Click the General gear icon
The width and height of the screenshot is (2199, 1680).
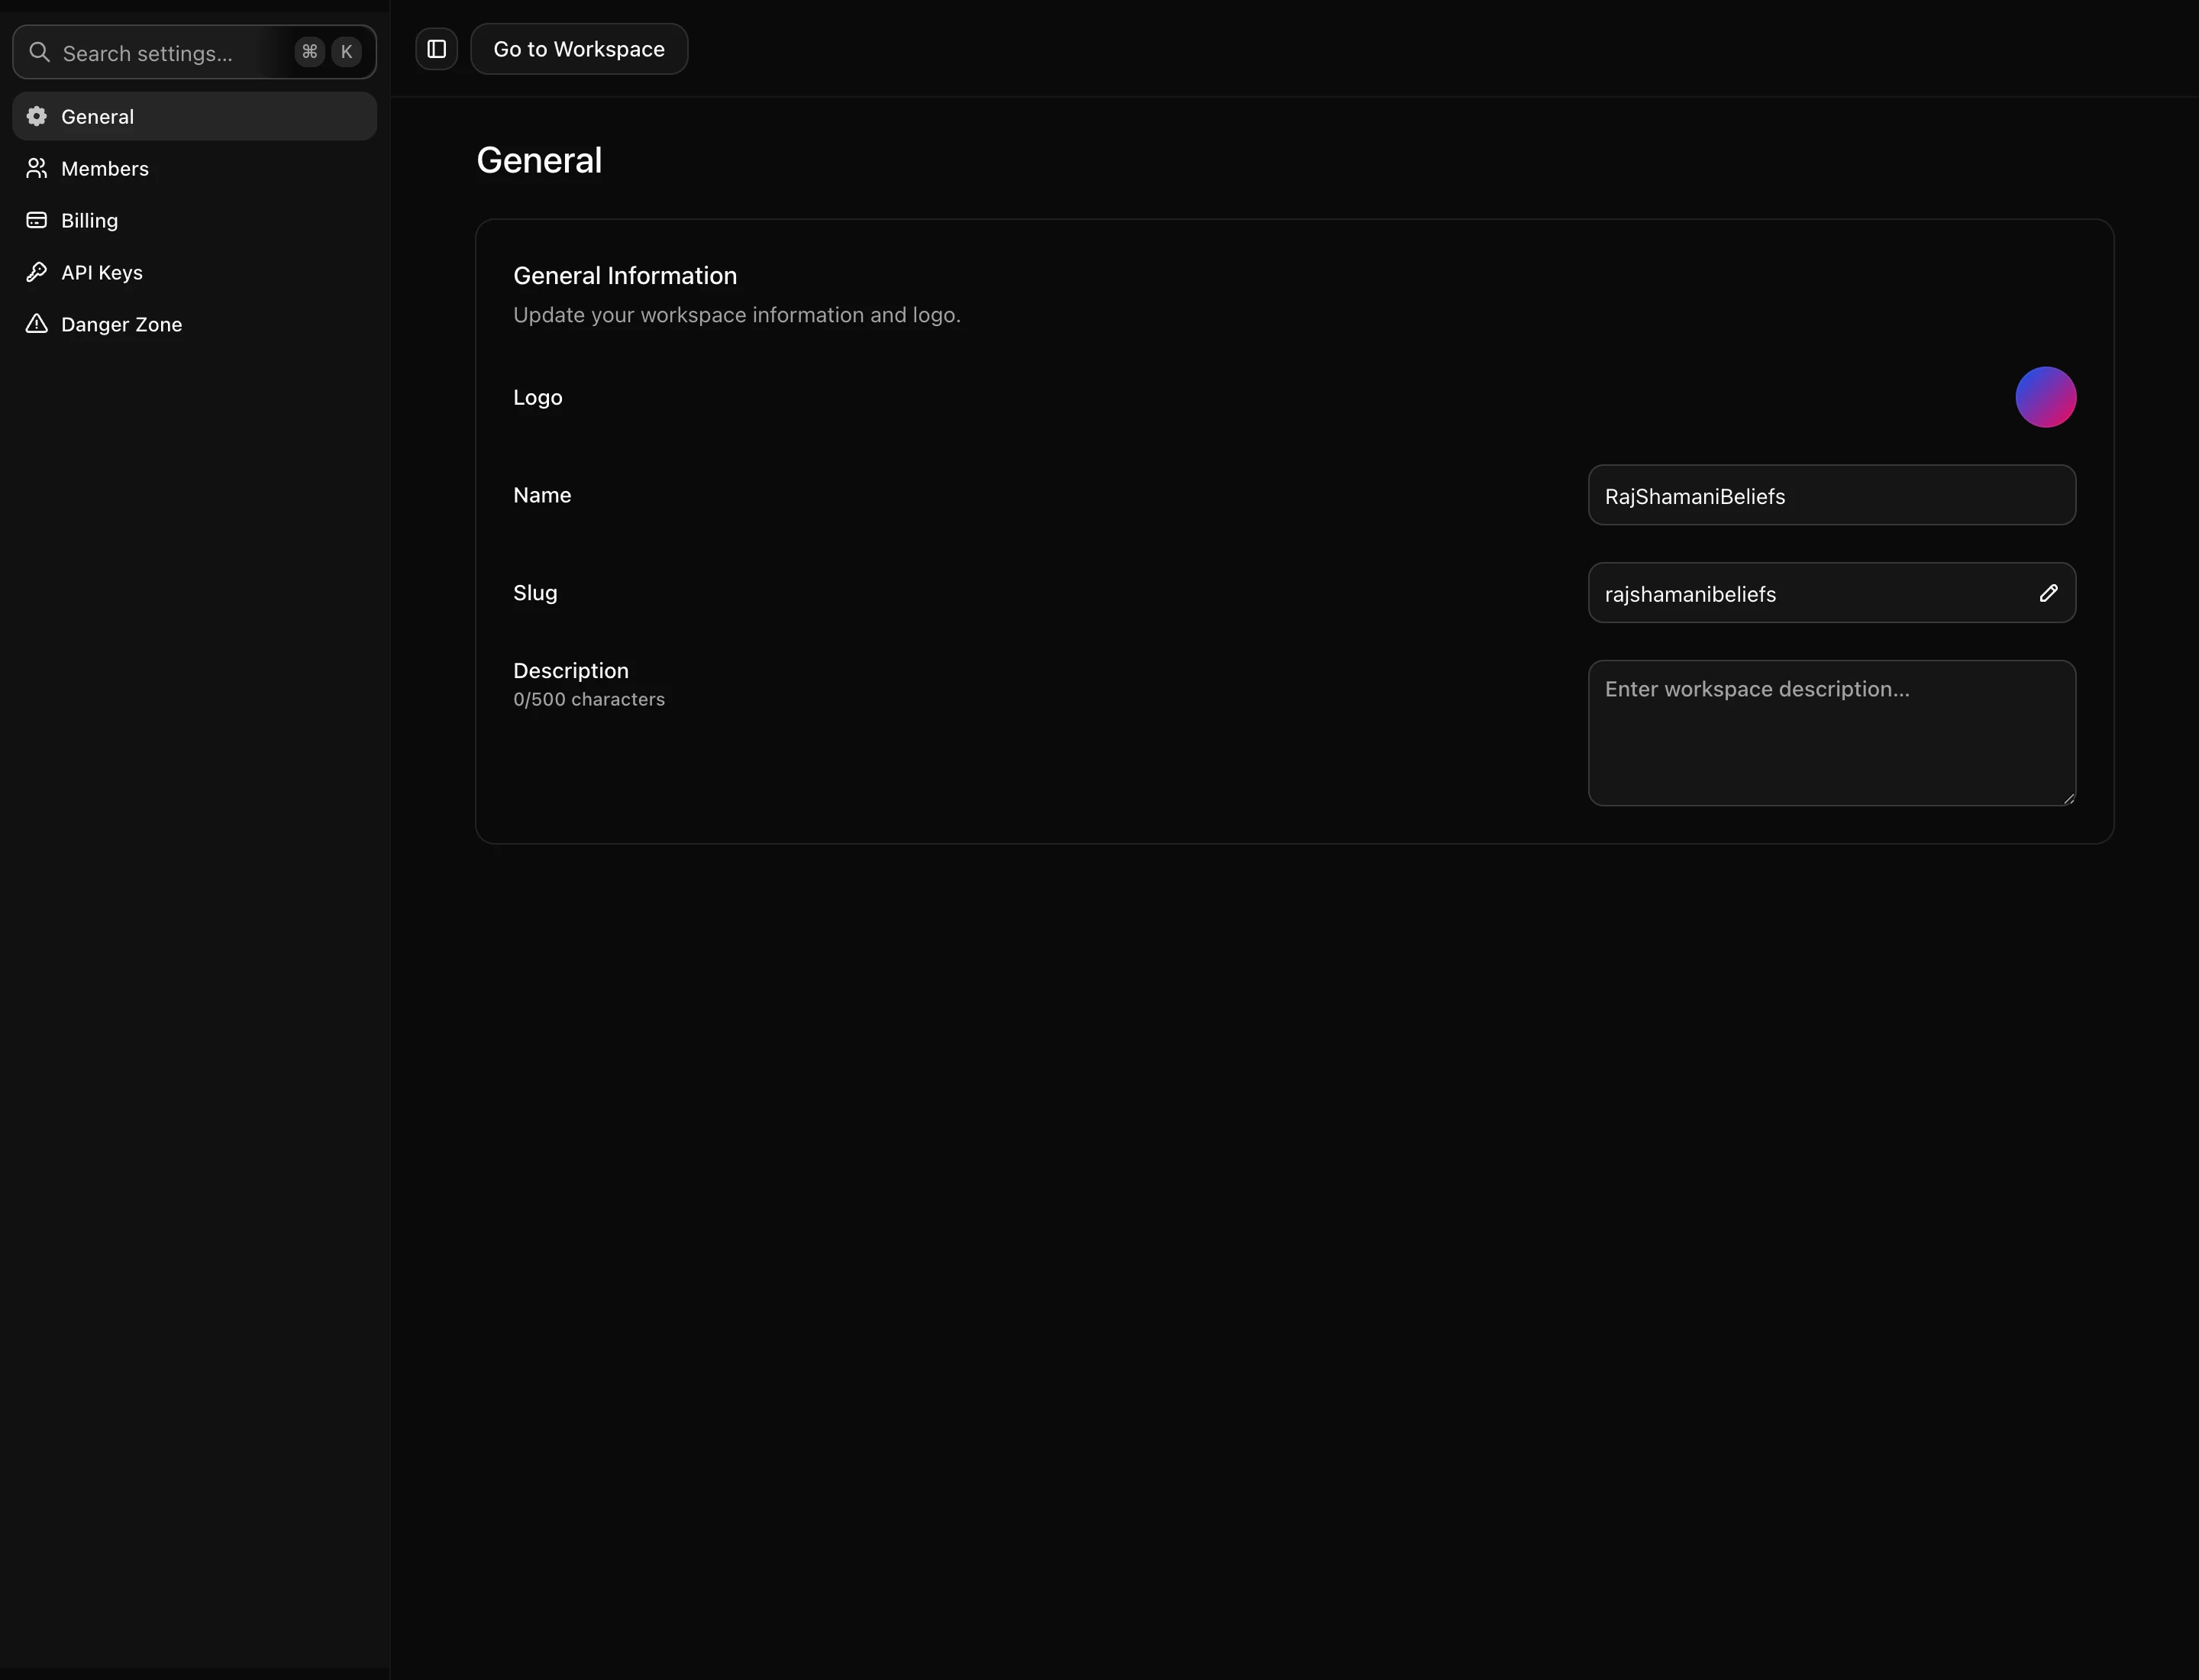(x=37, y=116)
